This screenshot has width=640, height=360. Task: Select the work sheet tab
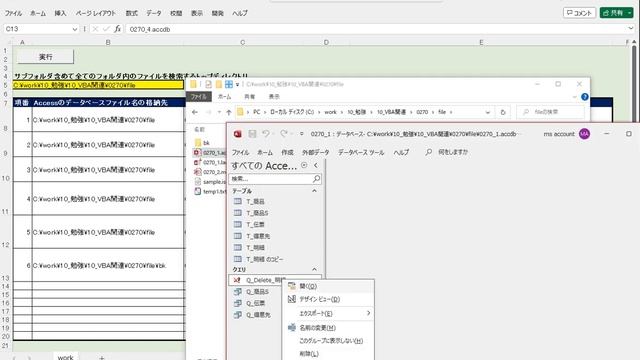tap(65, 357)
